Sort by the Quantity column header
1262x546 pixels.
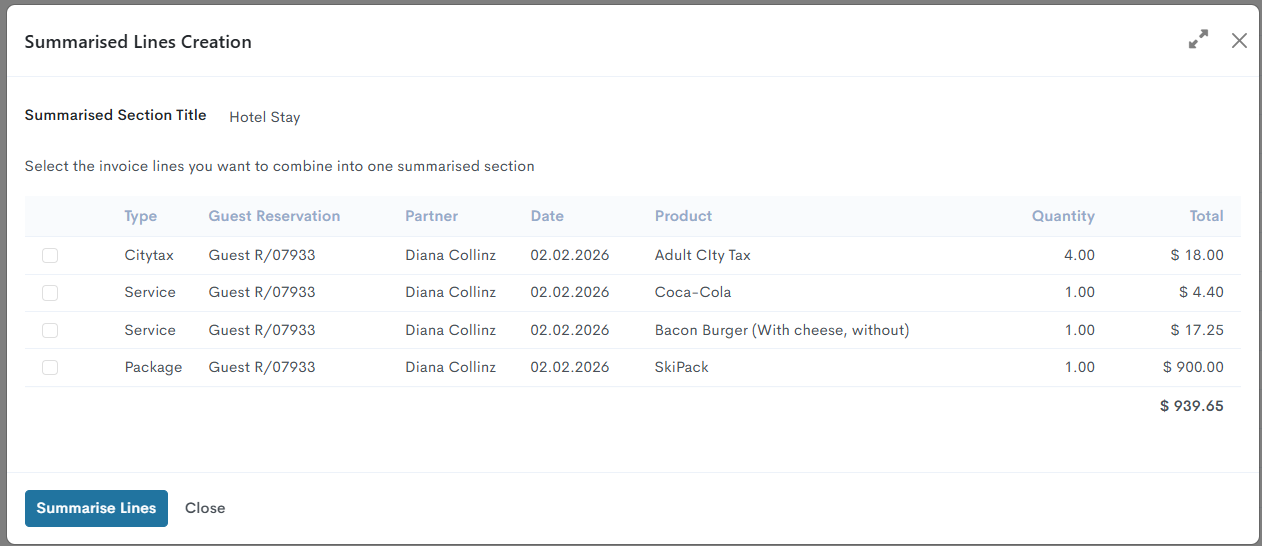click(x=1063, y=216)
